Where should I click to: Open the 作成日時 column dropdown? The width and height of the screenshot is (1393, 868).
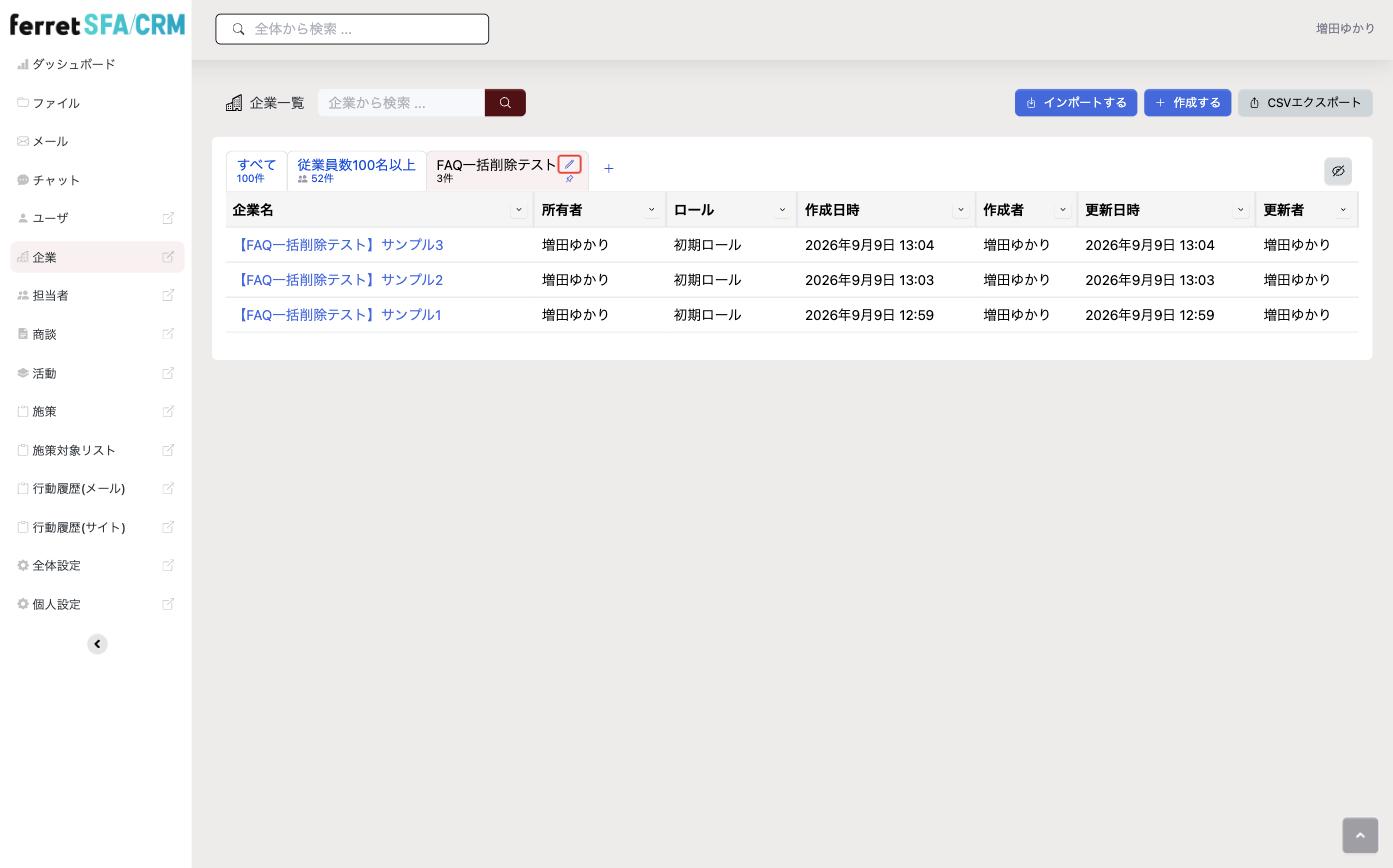[x=961, y=210]
